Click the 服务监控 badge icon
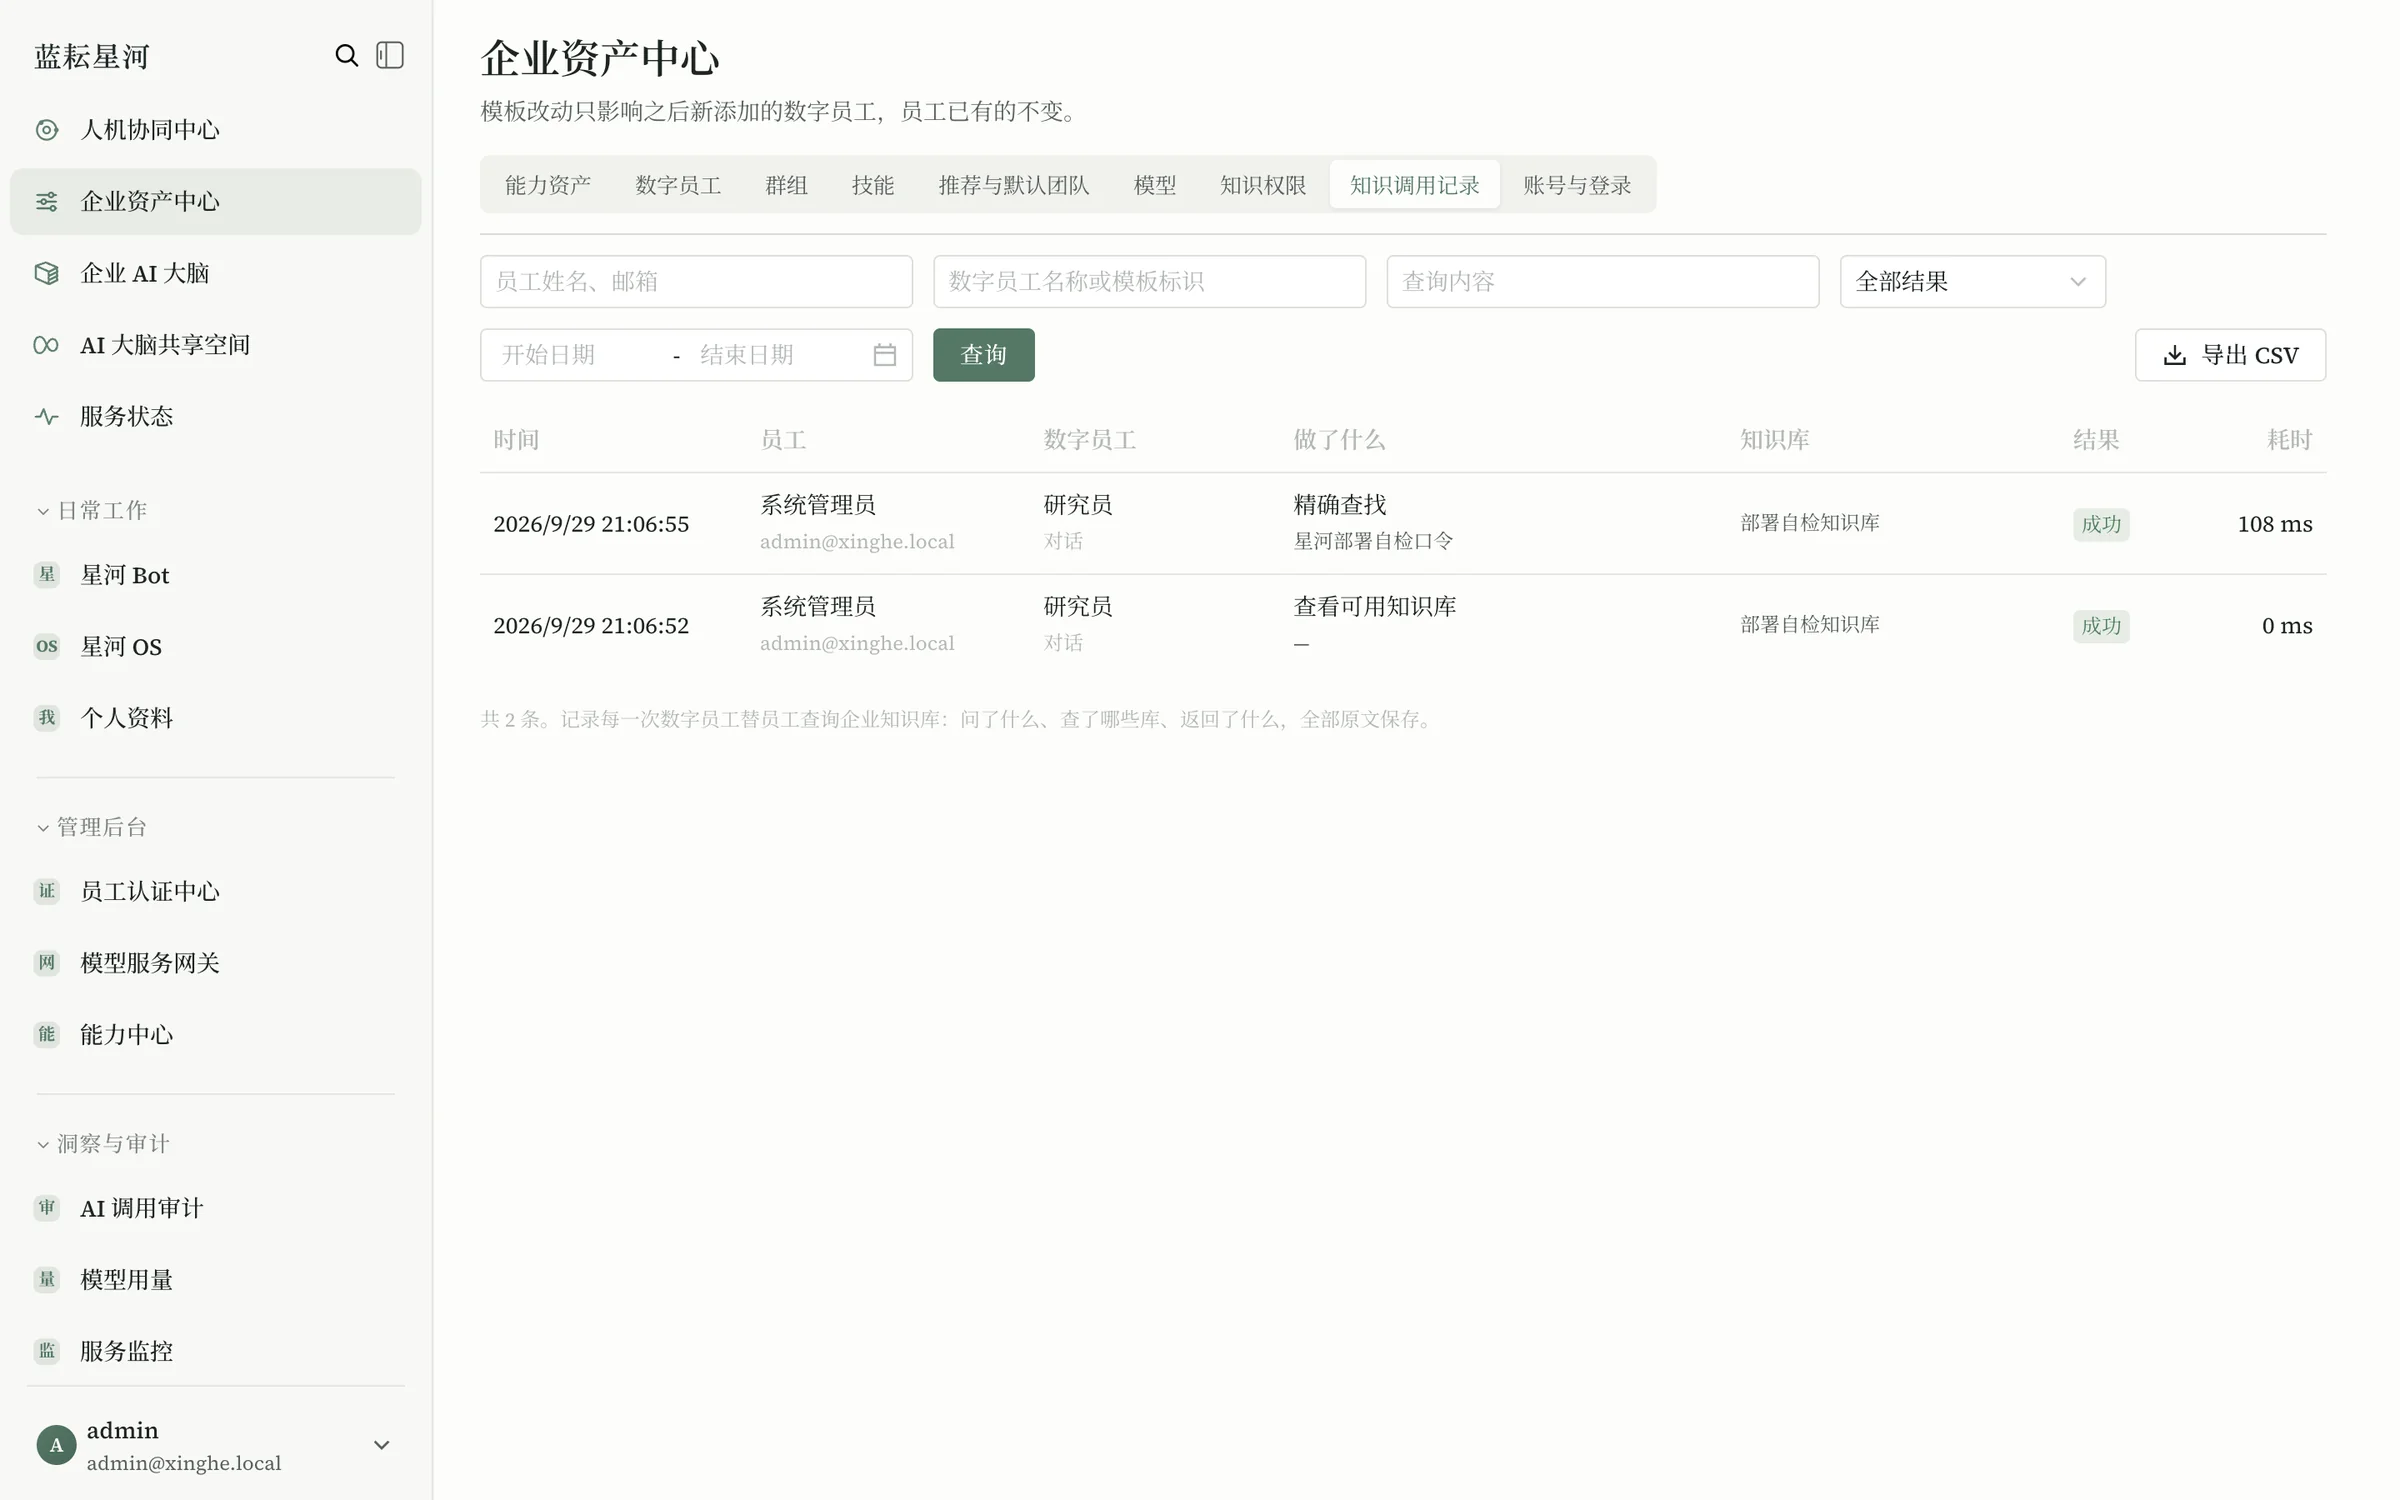The height and width of the screenshot is (1500, 2400). pos(47,1351)
